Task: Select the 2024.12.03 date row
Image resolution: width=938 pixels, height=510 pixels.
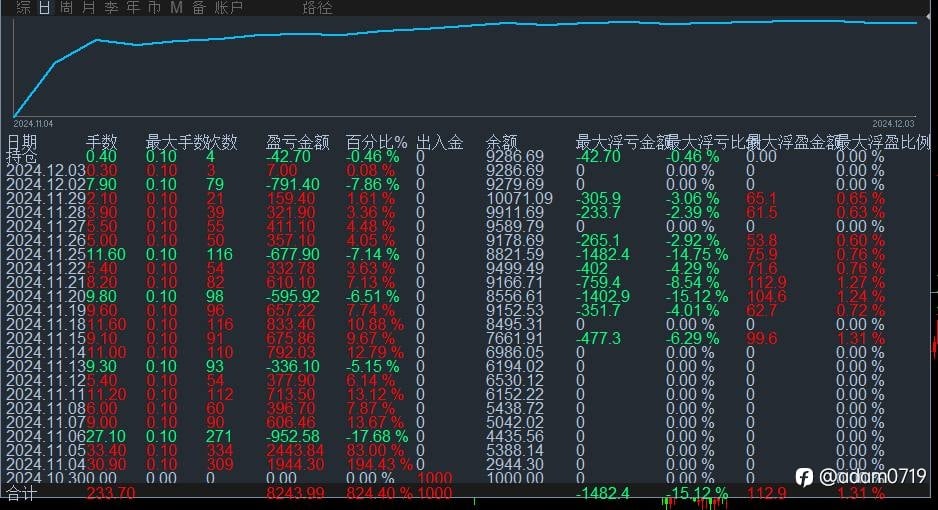Action: click(x=46, y=170)
